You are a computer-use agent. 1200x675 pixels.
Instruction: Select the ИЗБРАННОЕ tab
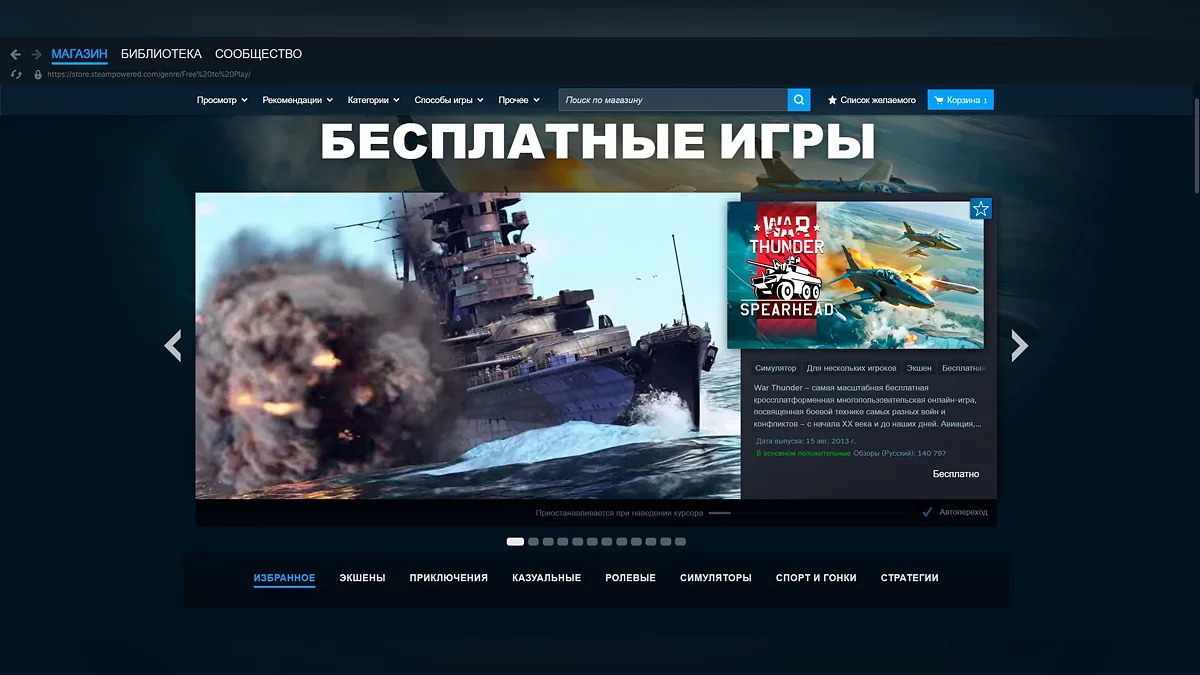tap(284, 578)
